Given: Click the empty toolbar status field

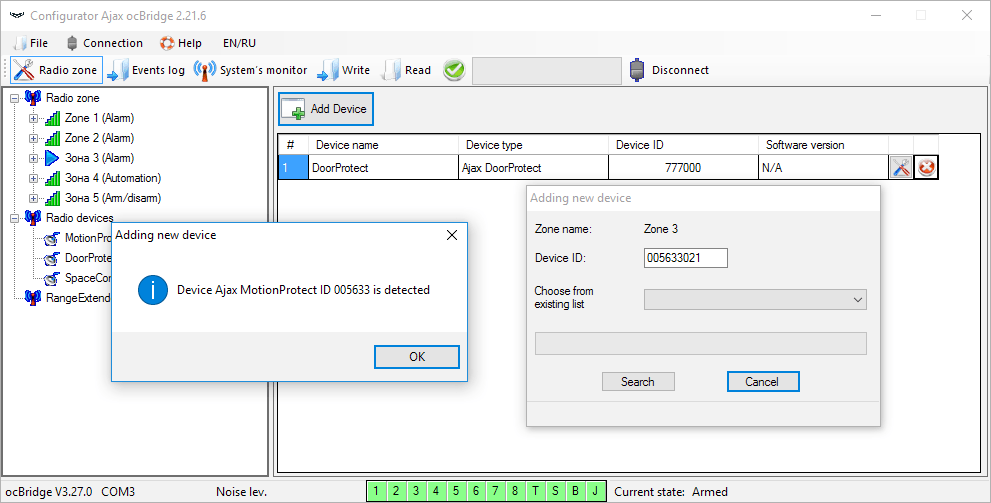Looking at the screenshot, I should click(547, 70).
